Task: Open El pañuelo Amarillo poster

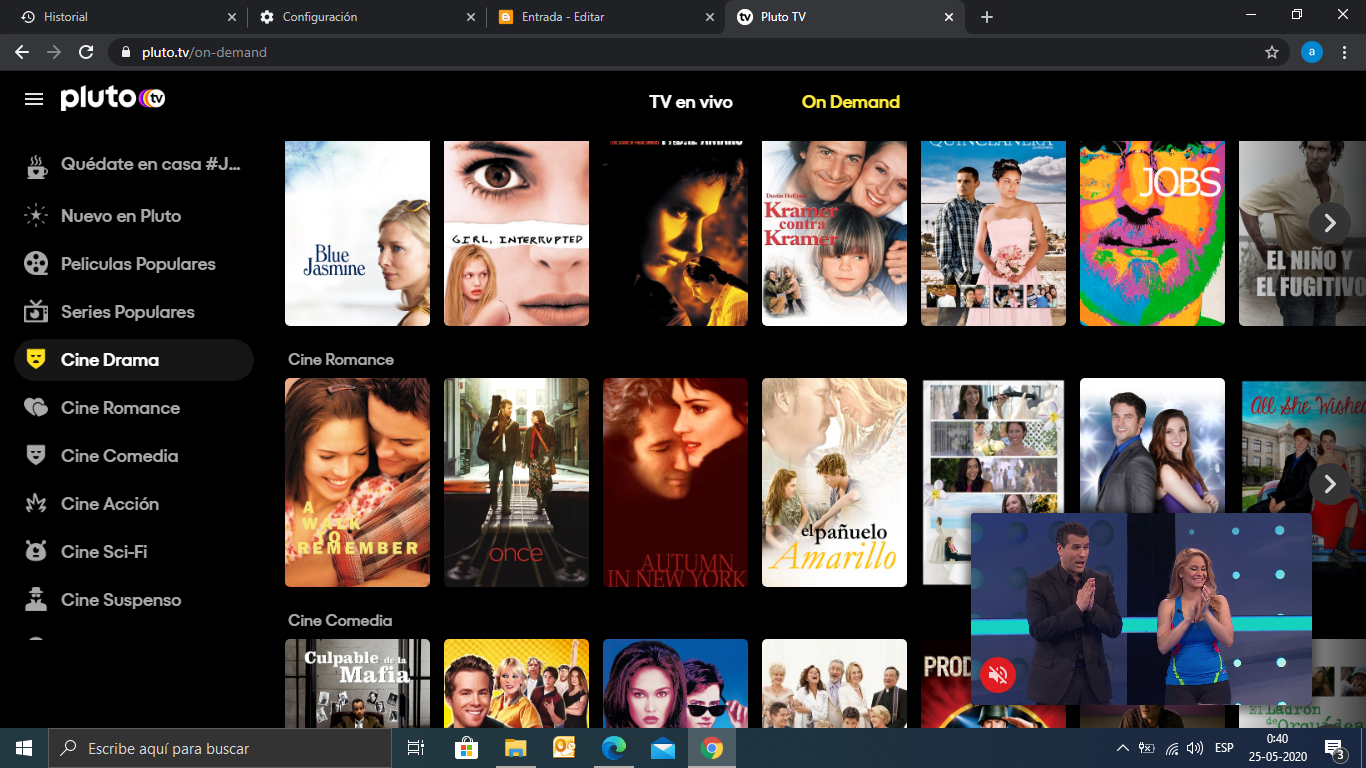Action: coord(834,482)
